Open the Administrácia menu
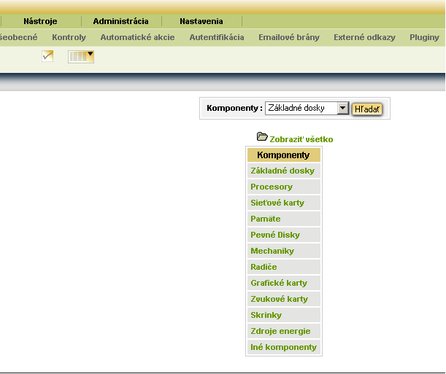446x374 pixels. click(121, 21)
